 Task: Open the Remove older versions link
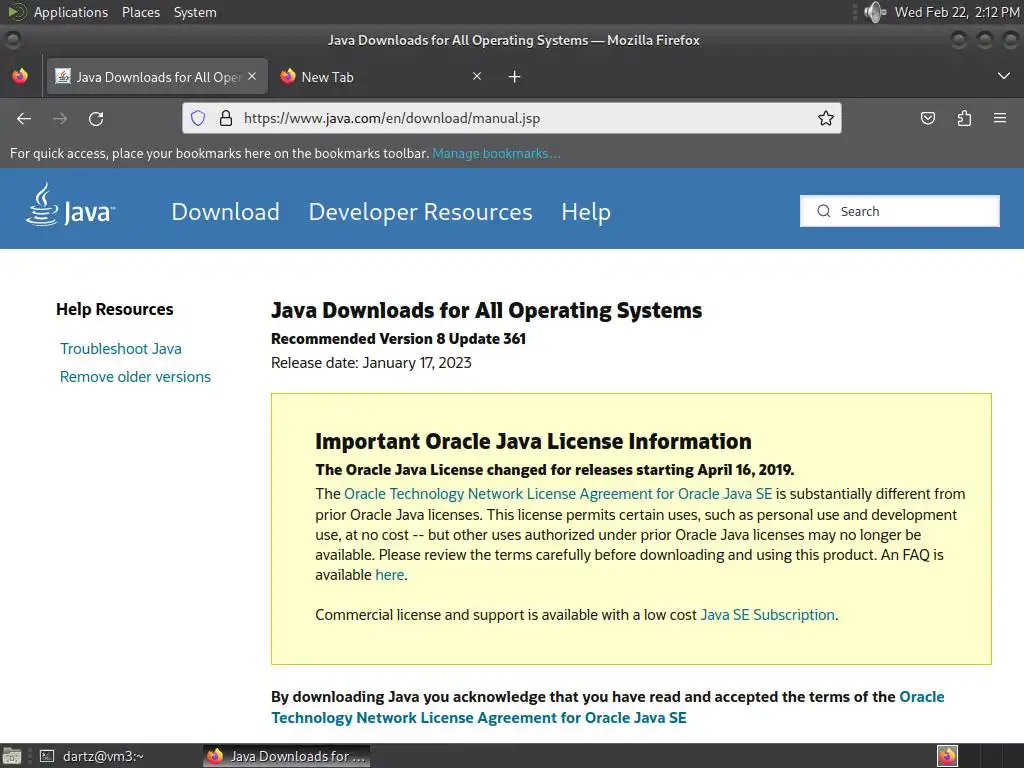click(x=135, y=377)
